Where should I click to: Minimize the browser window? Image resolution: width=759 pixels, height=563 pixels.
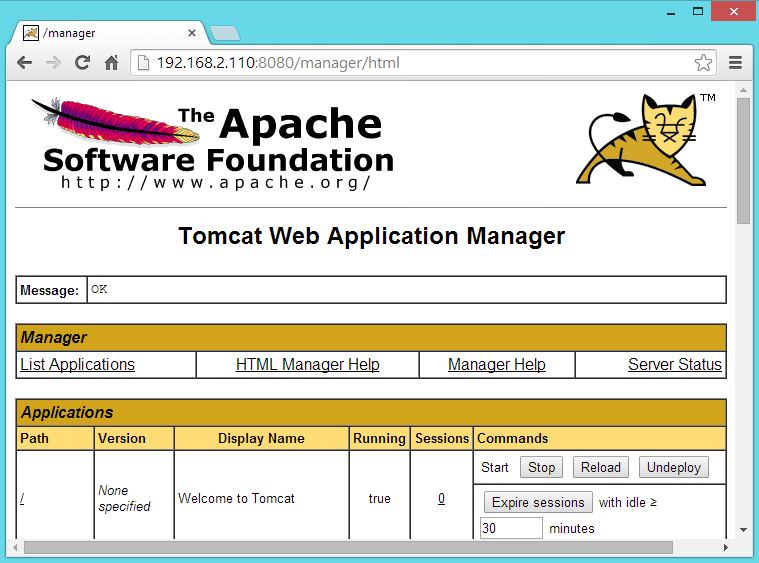(x=670, y=12)
